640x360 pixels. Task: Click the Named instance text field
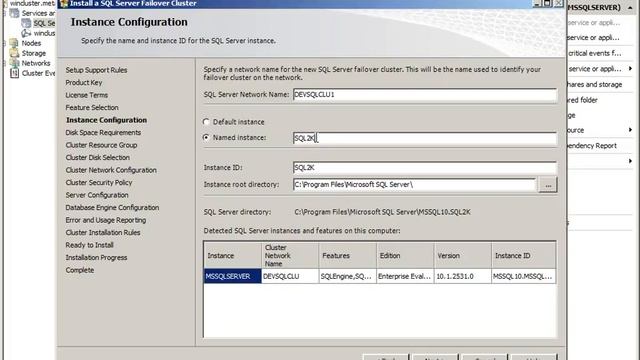click(x=424, y=138)
